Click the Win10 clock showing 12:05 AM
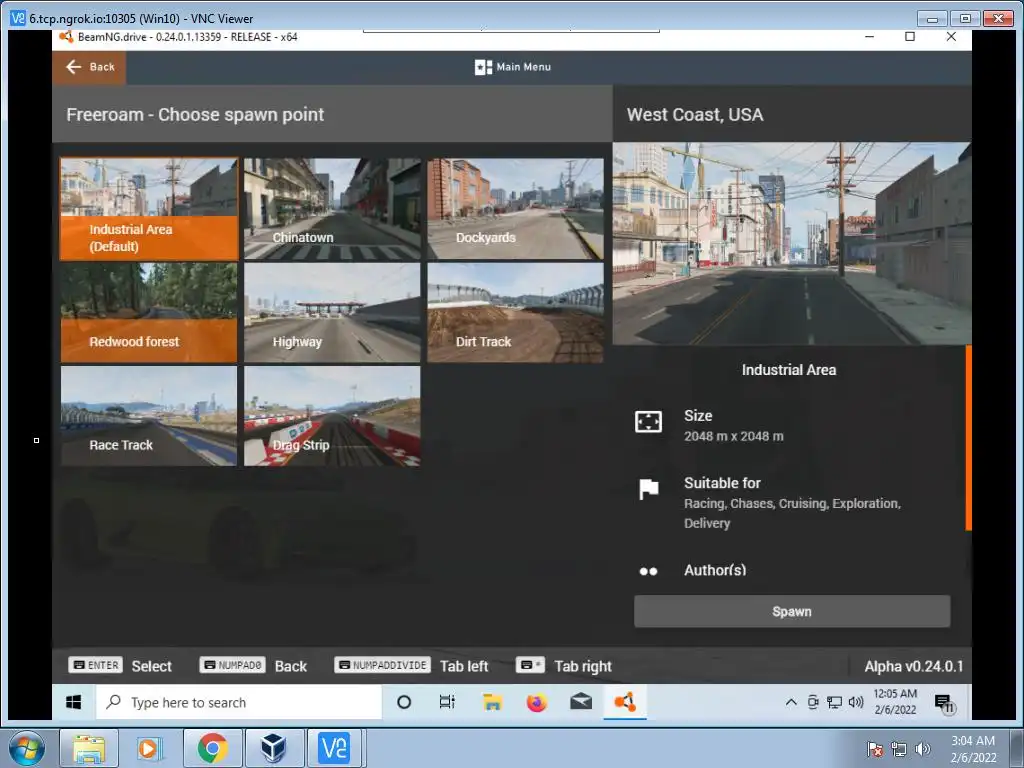1024x768 pixels. pos(895,702)
